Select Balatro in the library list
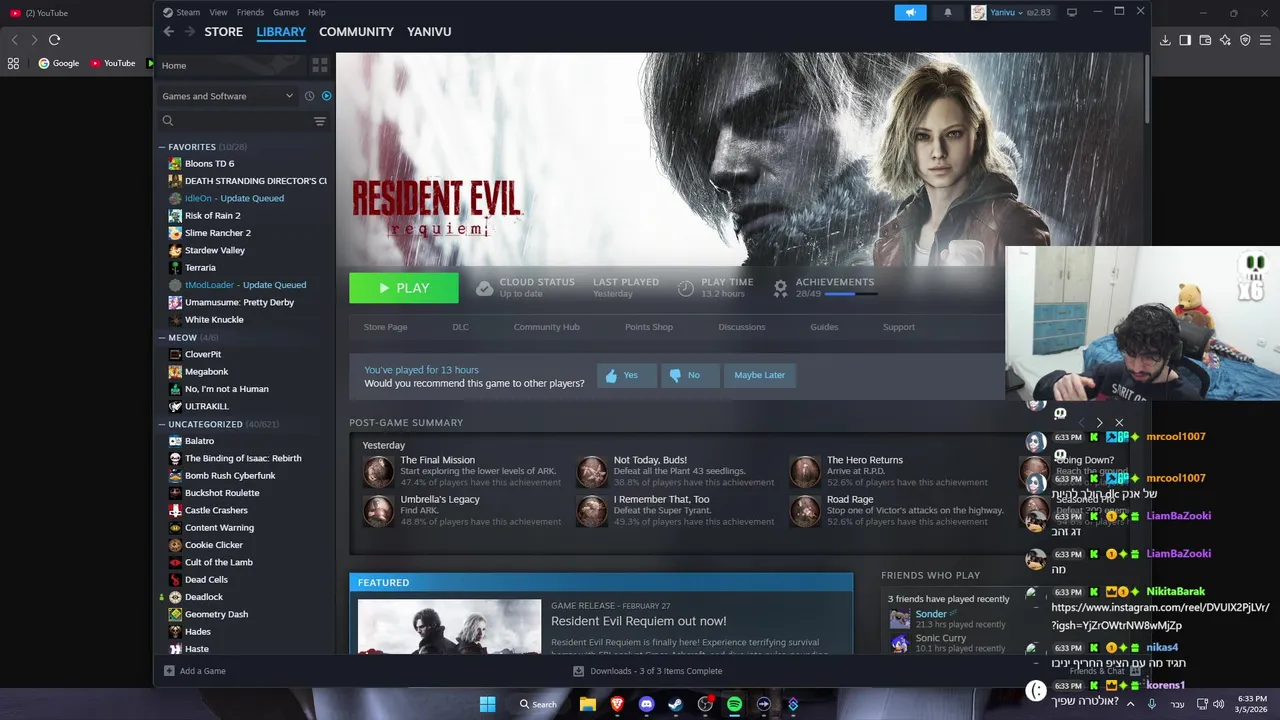This screenshot has width=1280, height=720. click(x=199, y=441)
